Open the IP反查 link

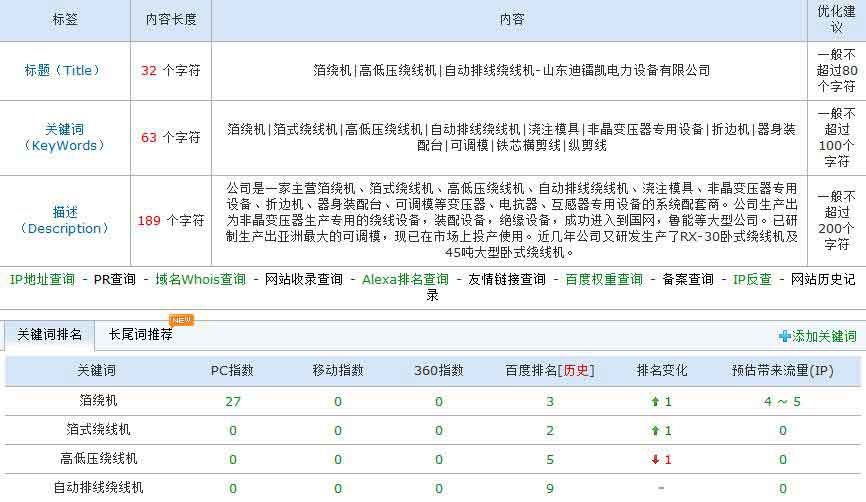tap(752, 279)
